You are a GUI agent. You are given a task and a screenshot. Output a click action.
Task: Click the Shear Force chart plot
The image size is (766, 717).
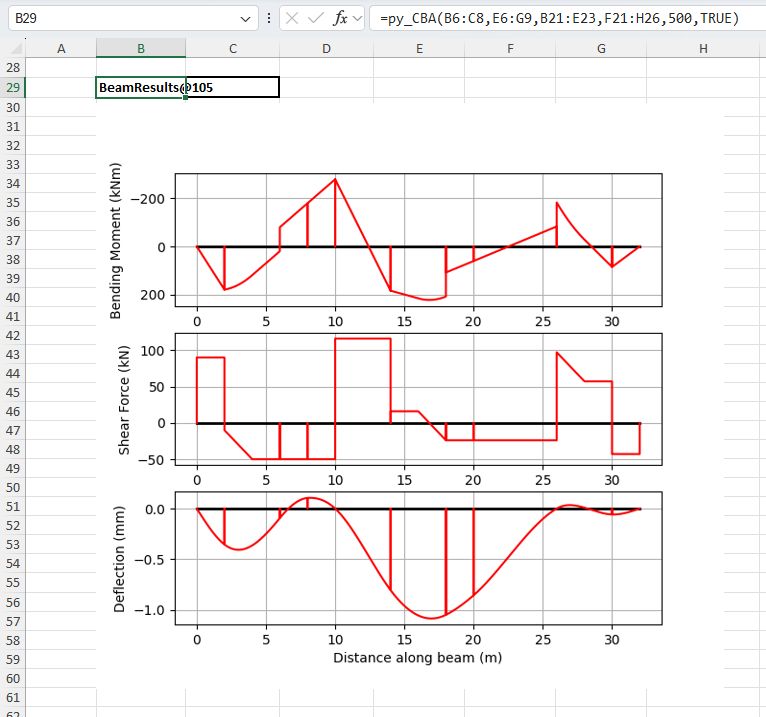click(418, 400)
